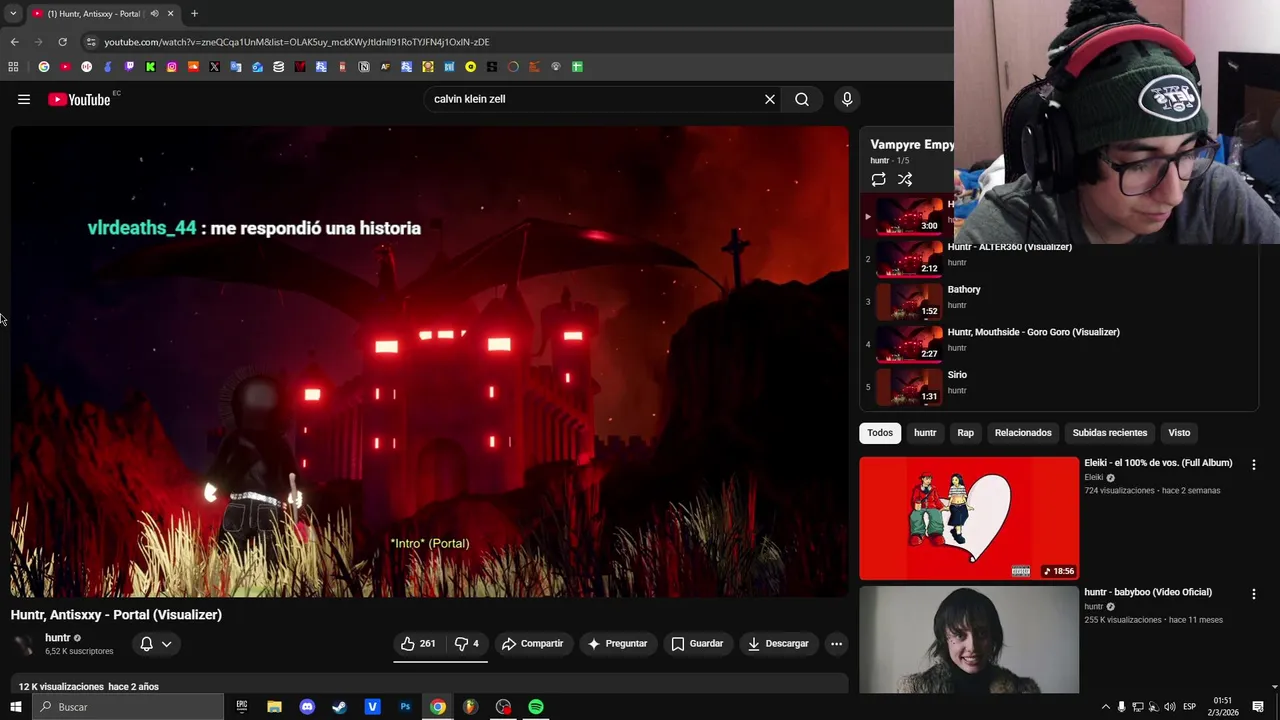This screenshot has height=720, width=1280.
Task: Run search with the magnifying glass button
Action: pos(802,99)
